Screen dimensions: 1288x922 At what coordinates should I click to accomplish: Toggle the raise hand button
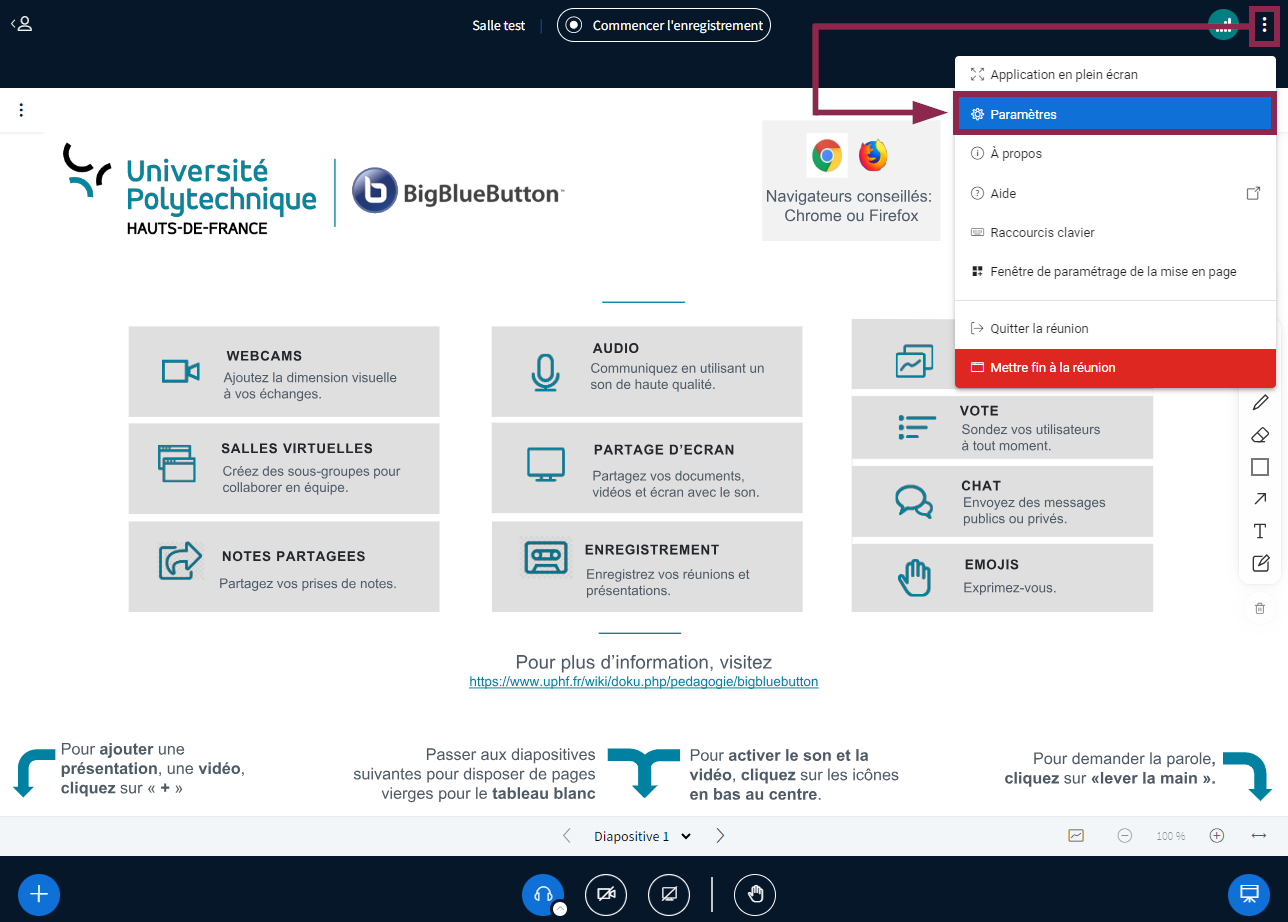[755, 894]
